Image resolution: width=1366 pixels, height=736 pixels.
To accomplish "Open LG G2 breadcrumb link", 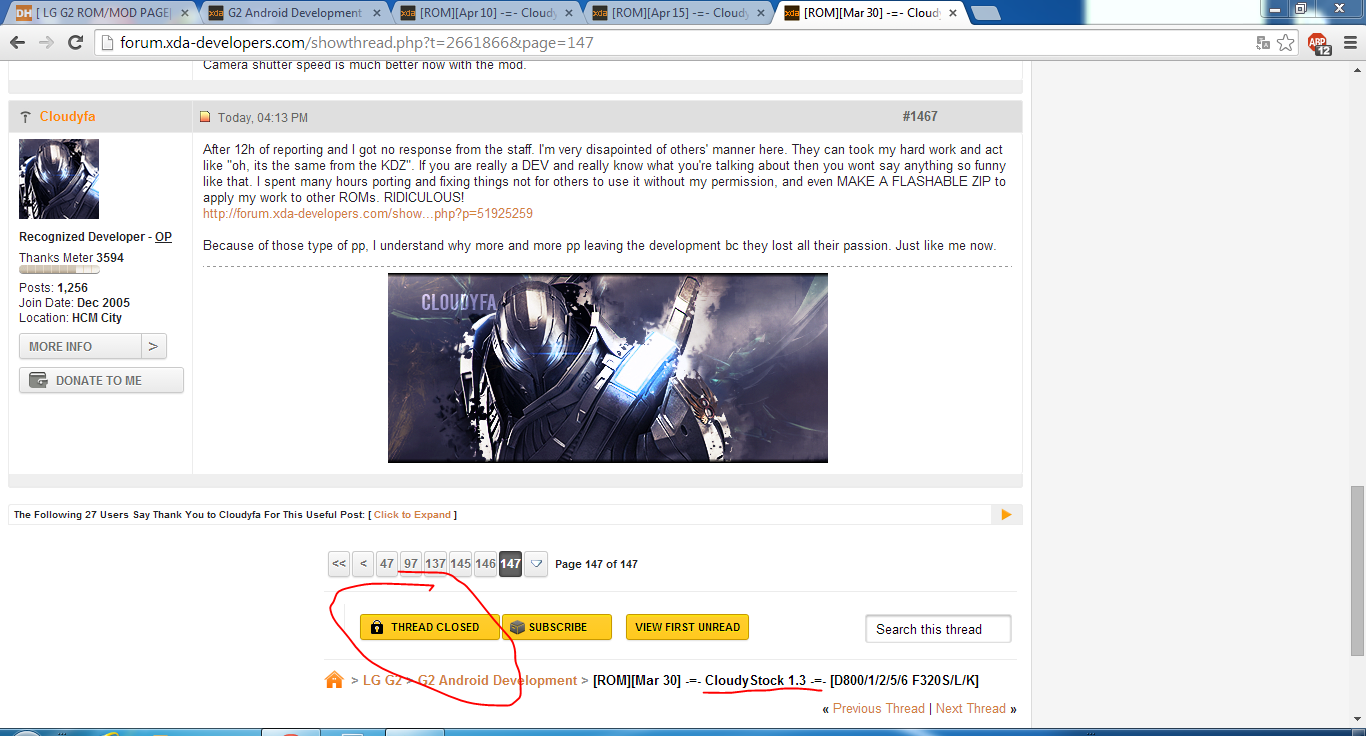I will pyautogui.click(x=382, y=681).
